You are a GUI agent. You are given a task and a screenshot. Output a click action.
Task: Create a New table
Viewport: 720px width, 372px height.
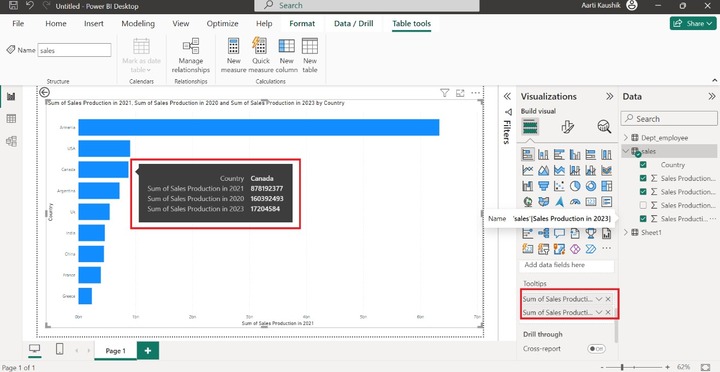pyautogui.click(x=310, y=56)
